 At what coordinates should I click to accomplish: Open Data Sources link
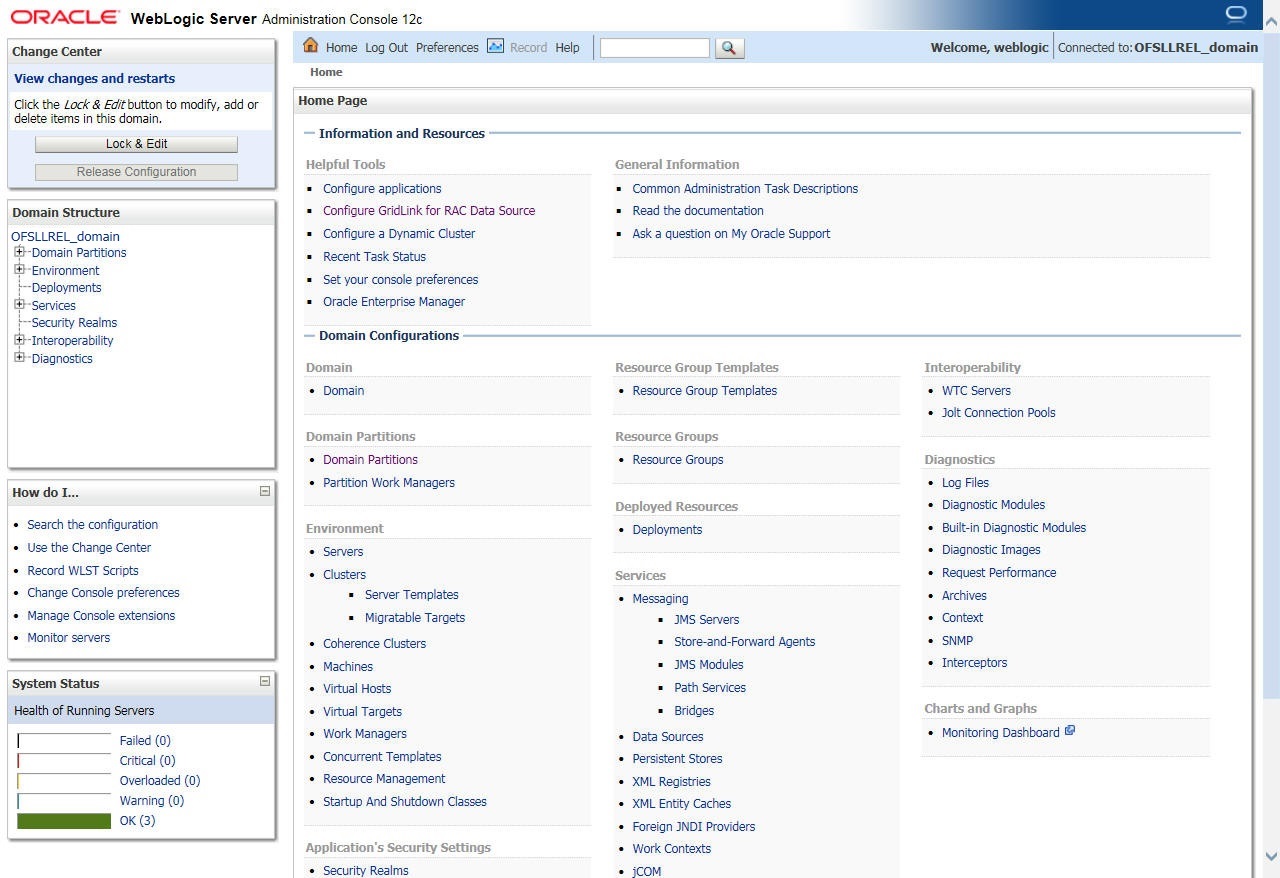(668, 737)
